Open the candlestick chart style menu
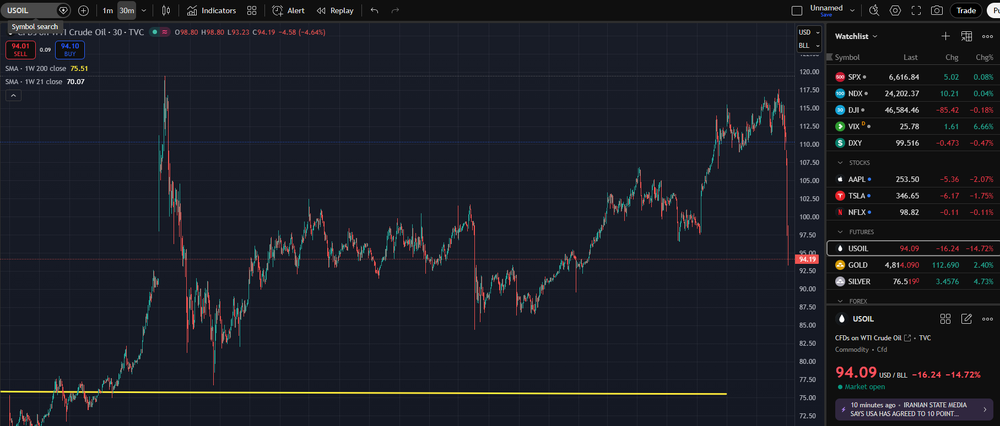 [x=166, y=10]
